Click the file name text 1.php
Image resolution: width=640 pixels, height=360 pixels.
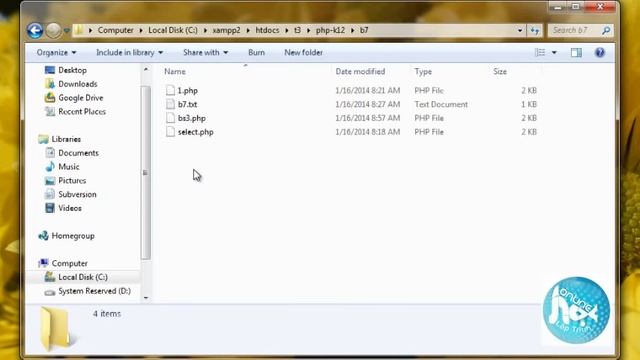point(187,91)
